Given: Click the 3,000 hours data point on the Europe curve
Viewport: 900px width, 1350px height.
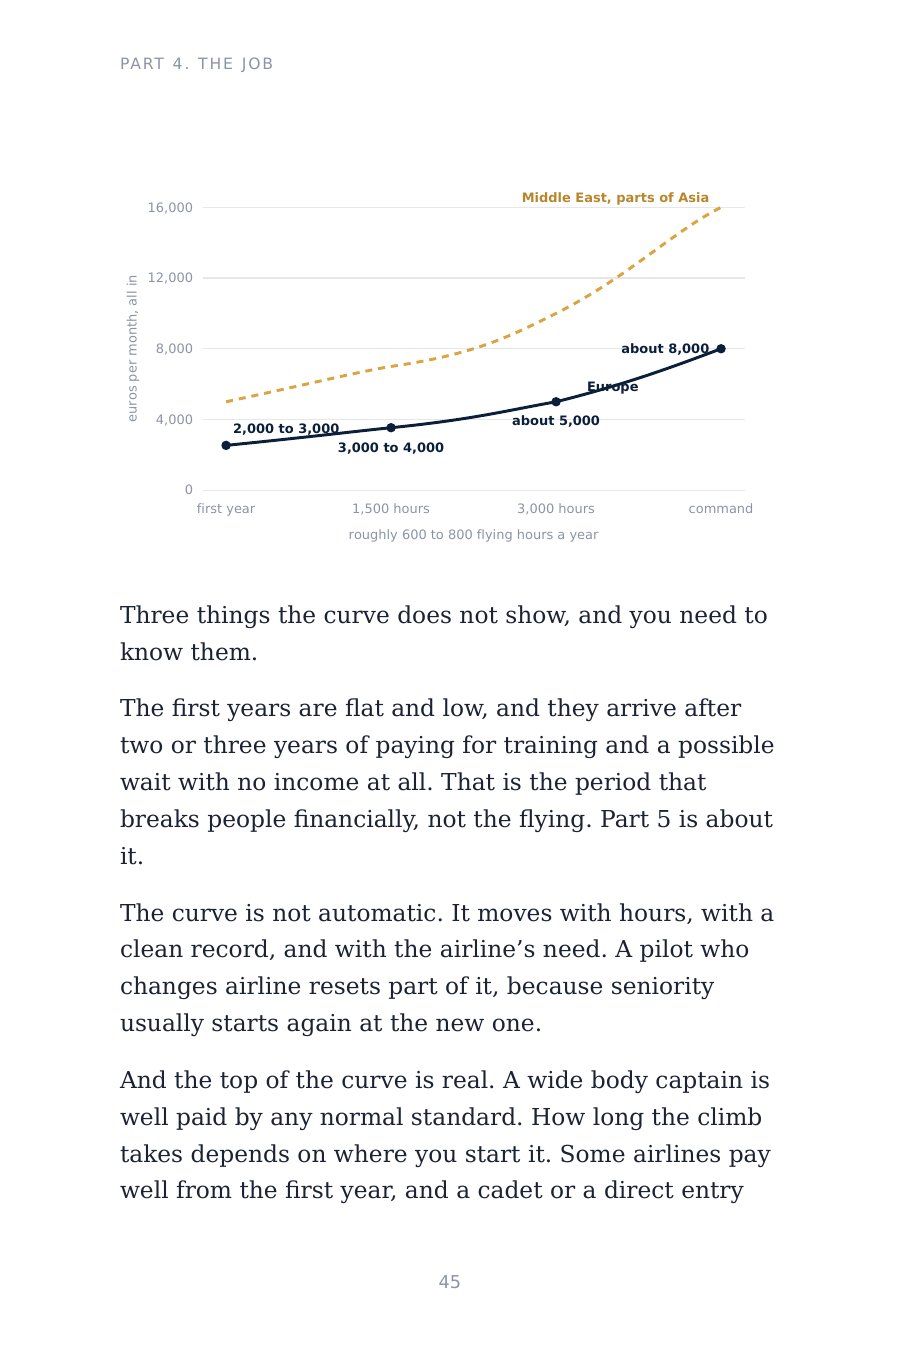Looking at the screenshot, I should pyautogui.click(x=556, y=402).
